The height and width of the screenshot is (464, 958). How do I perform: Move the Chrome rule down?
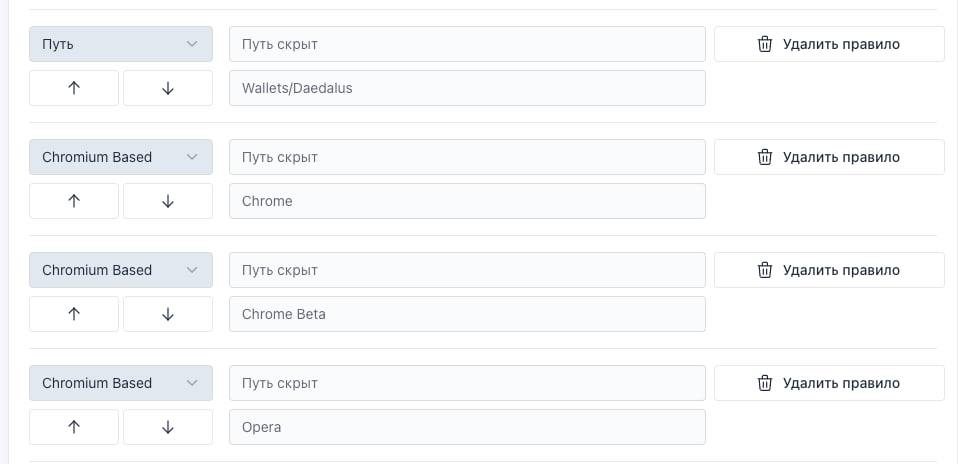pos(168,201)
